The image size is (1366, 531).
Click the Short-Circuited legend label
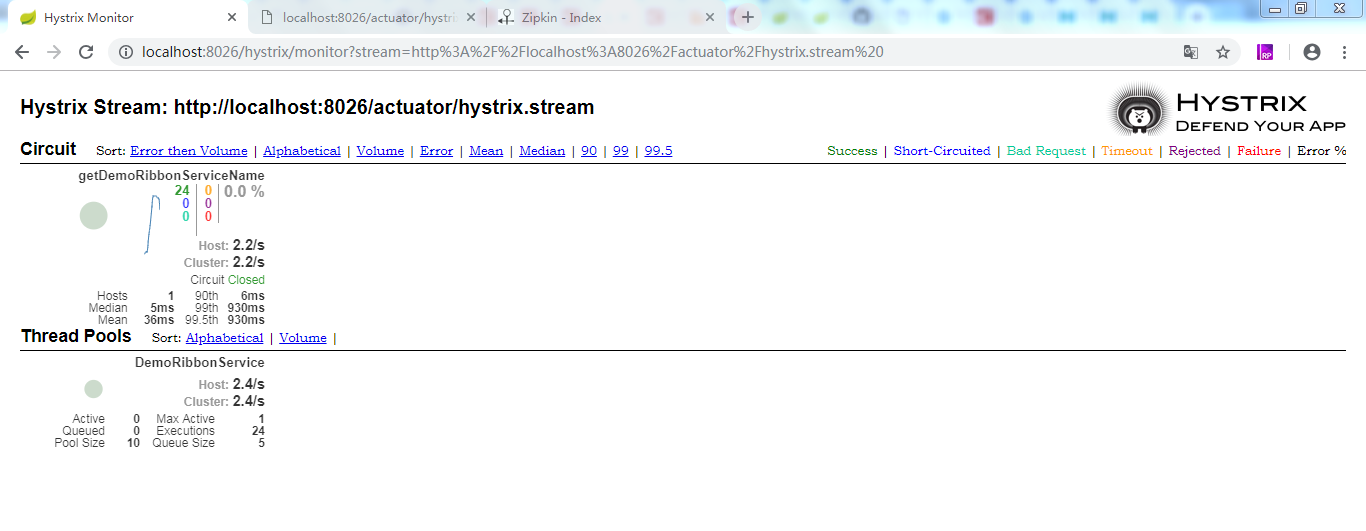(942, 151)
